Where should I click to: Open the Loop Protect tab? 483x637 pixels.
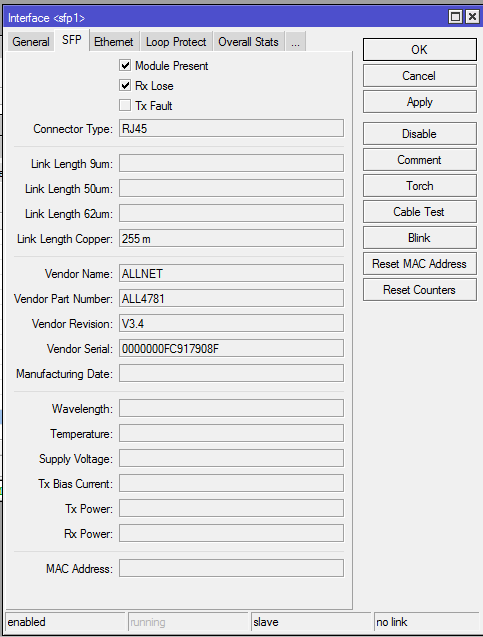(x=176, y=42)
